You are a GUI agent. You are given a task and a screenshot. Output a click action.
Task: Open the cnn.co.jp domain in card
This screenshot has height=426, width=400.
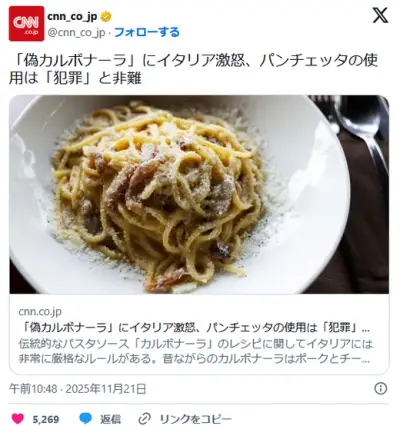point(40,312)
